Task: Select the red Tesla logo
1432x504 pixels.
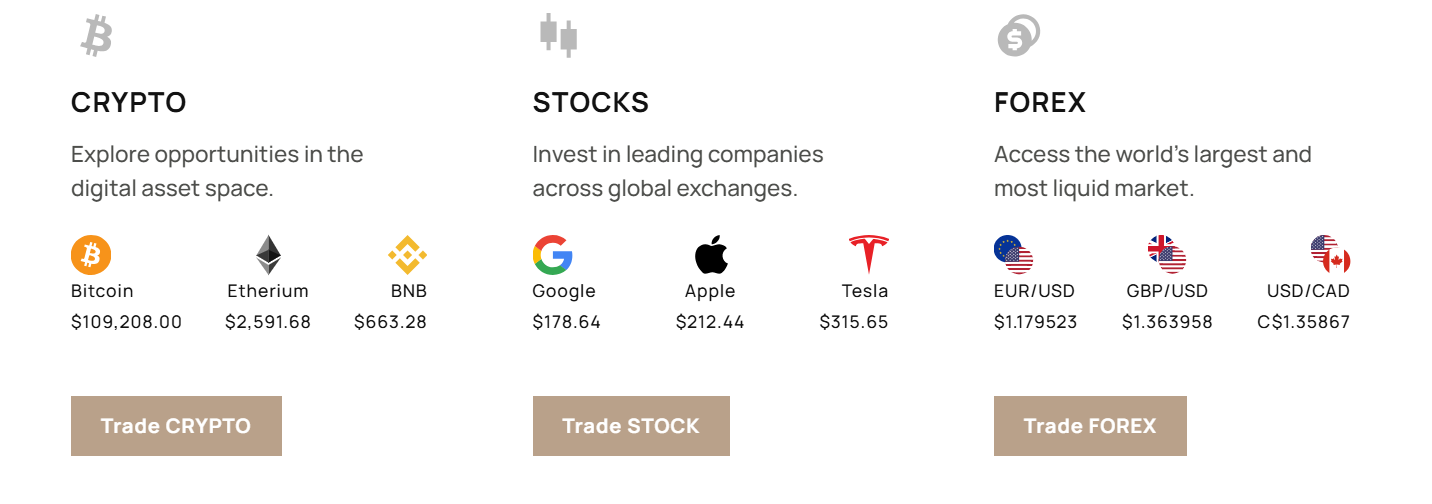Action: pos(868,255)
